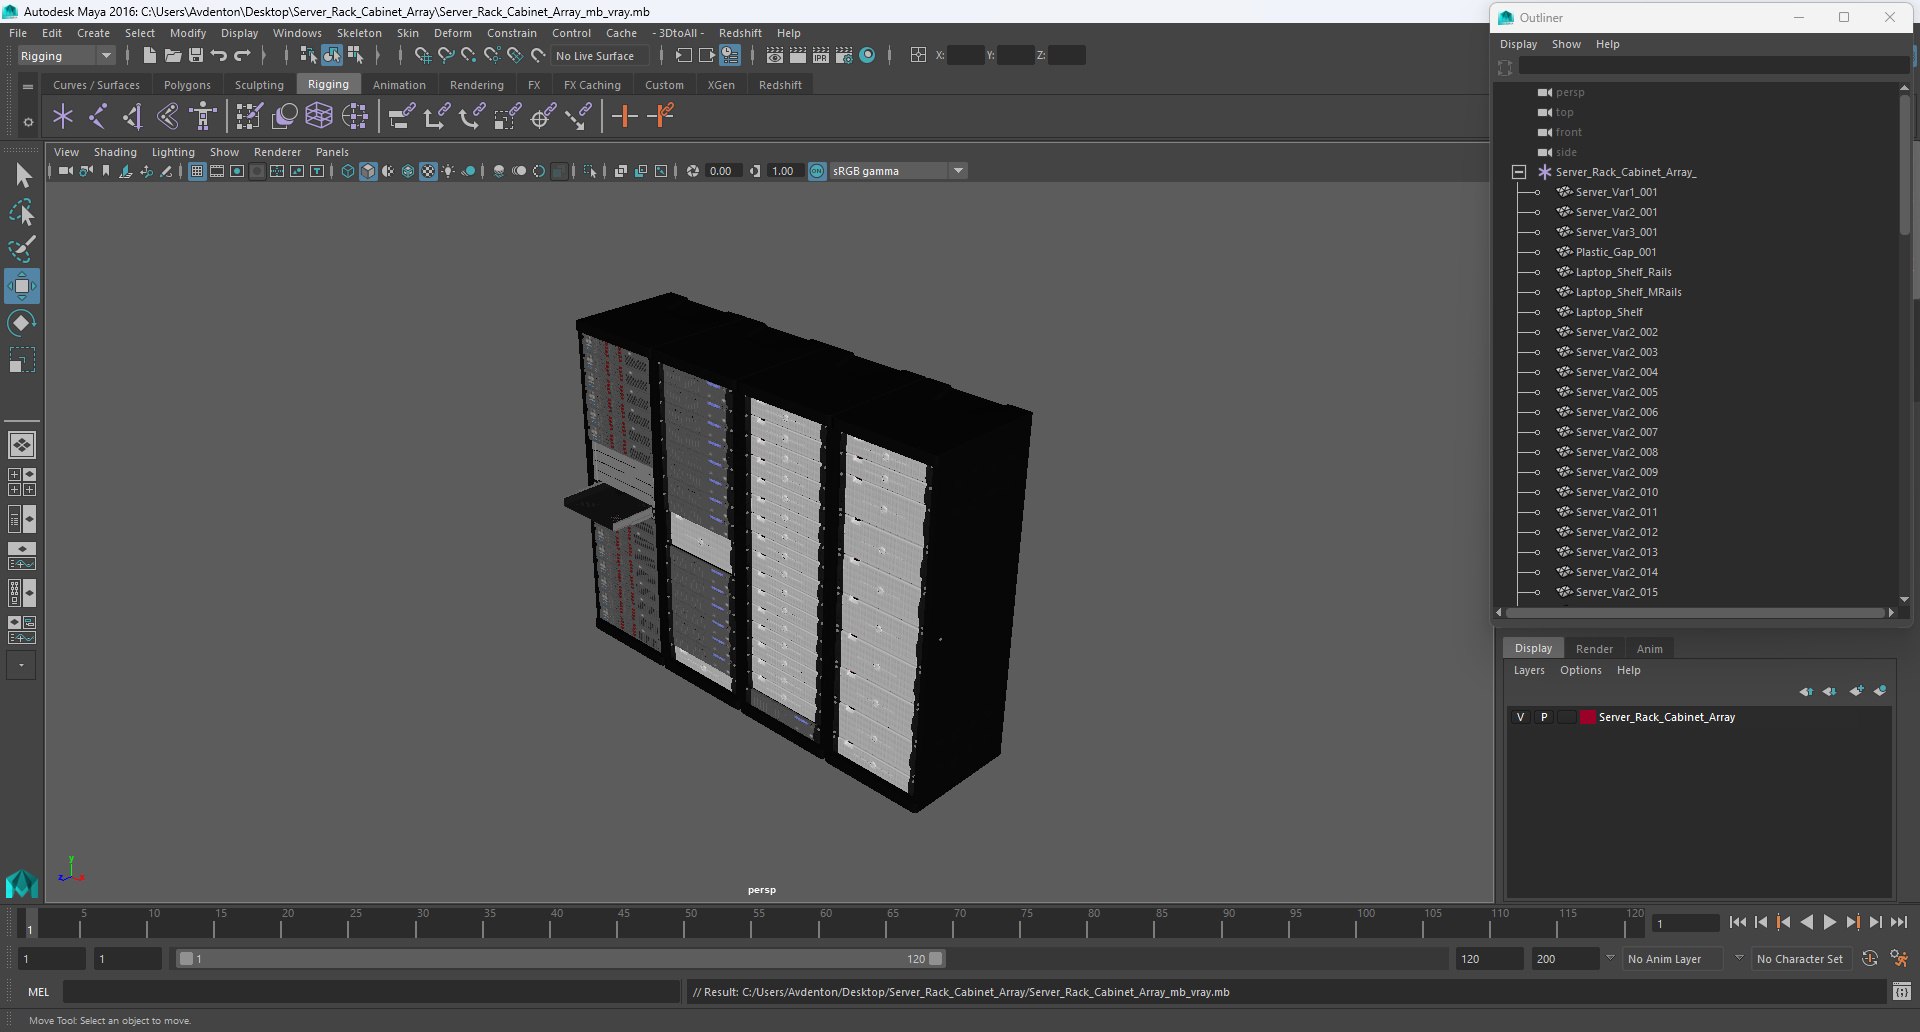Choose the Lasso Select tool

(22, 213)
